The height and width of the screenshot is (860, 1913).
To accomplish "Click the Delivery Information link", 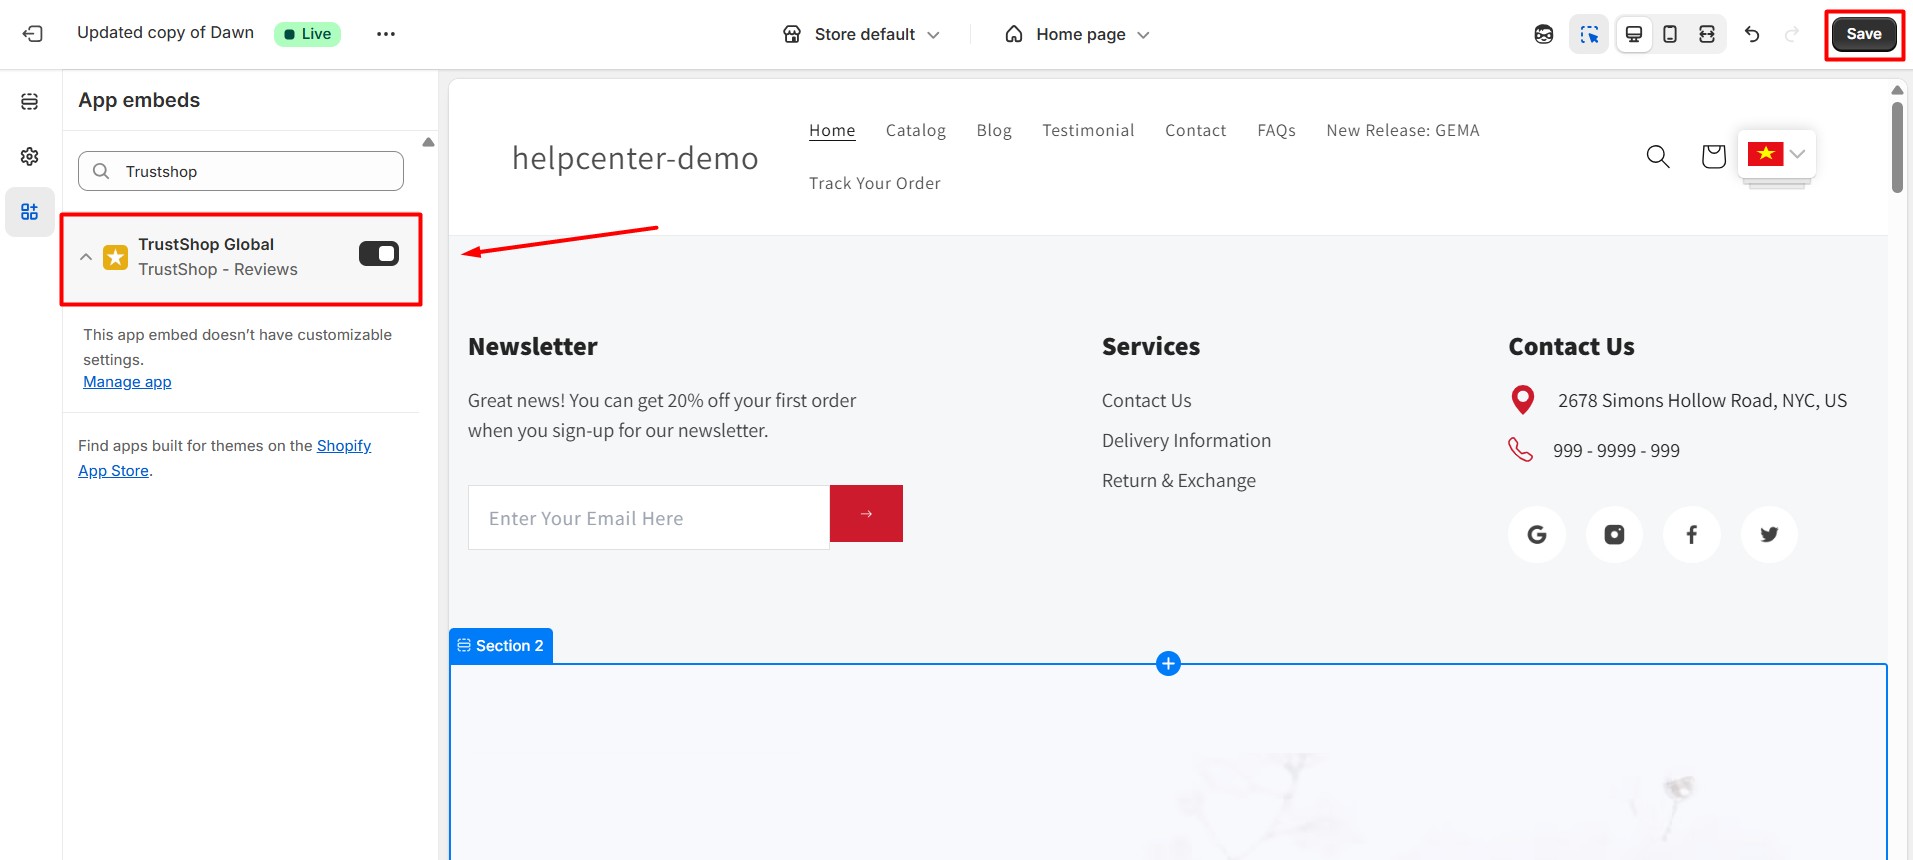I will 1187,441.
